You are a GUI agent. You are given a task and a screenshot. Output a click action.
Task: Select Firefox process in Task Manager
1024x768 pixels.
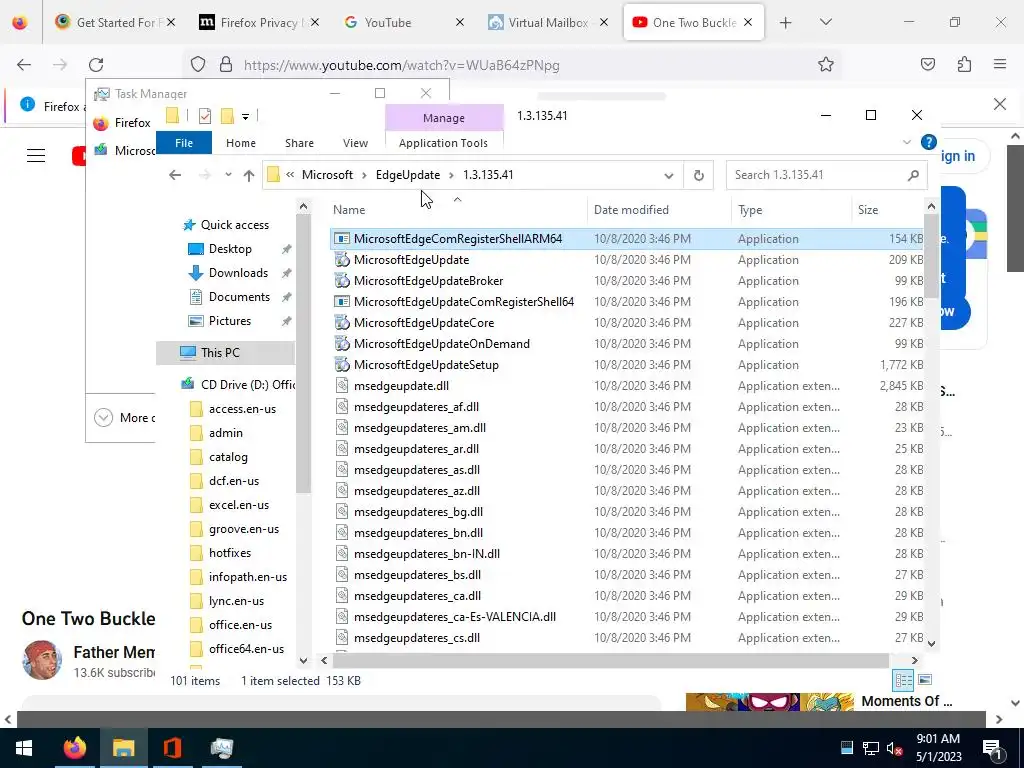pyautogui.click(x=123, y=123)
